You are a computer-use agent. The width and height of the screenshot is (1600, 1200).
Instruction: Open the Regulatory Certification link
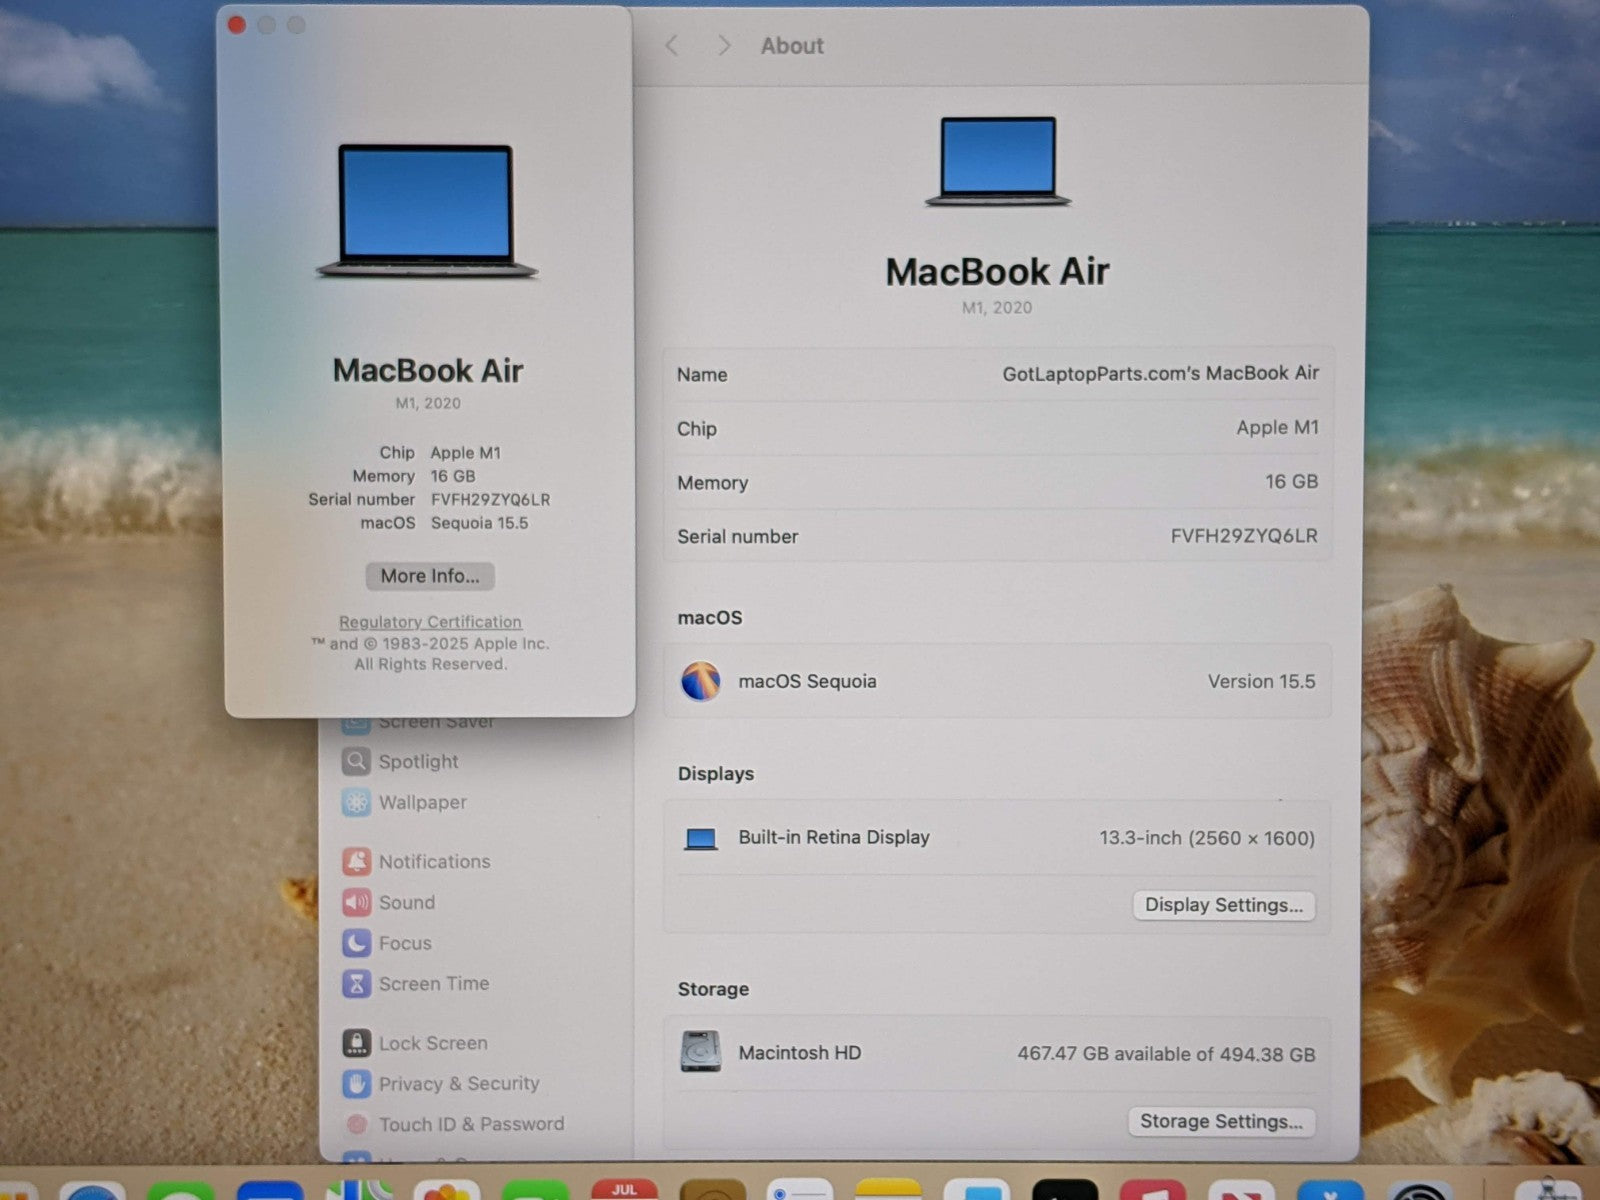(x=430, y=622)
